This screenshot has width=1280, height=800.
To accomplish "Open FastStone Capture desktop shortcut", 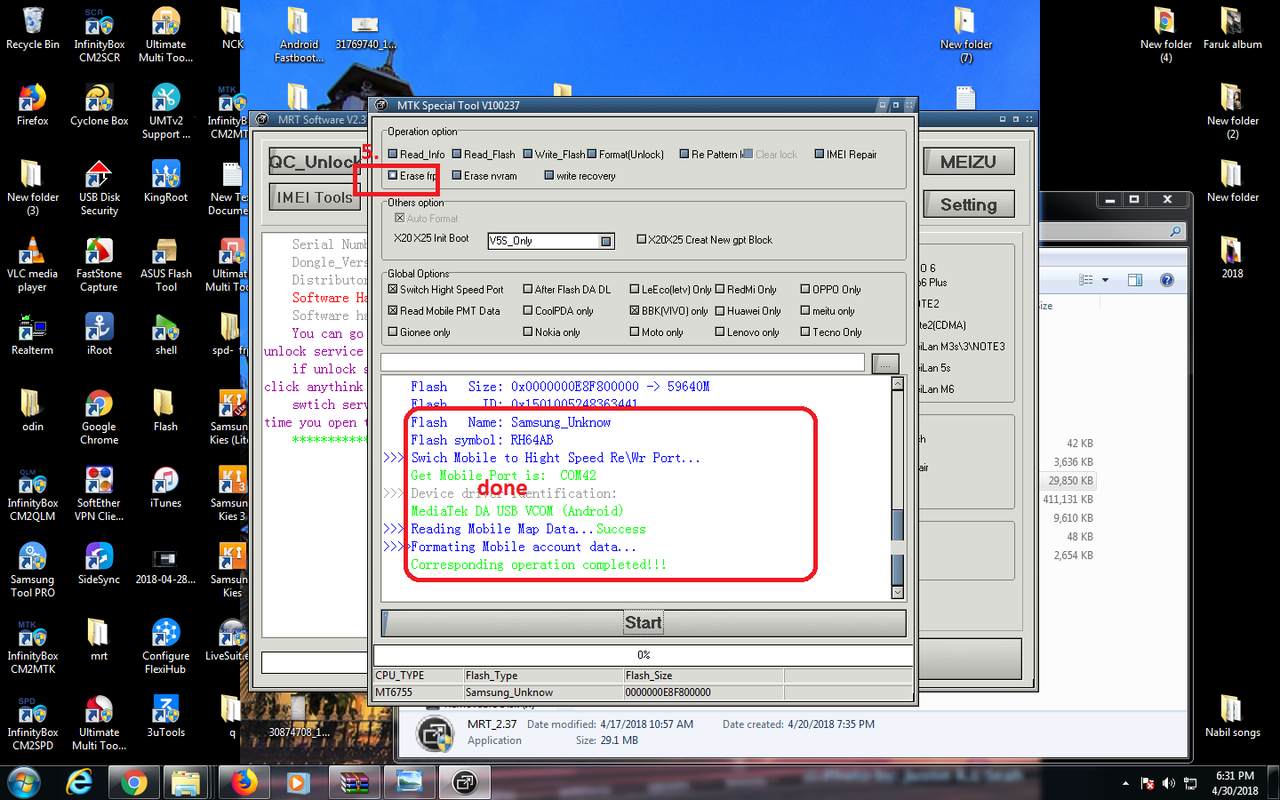I will [99, 264].
